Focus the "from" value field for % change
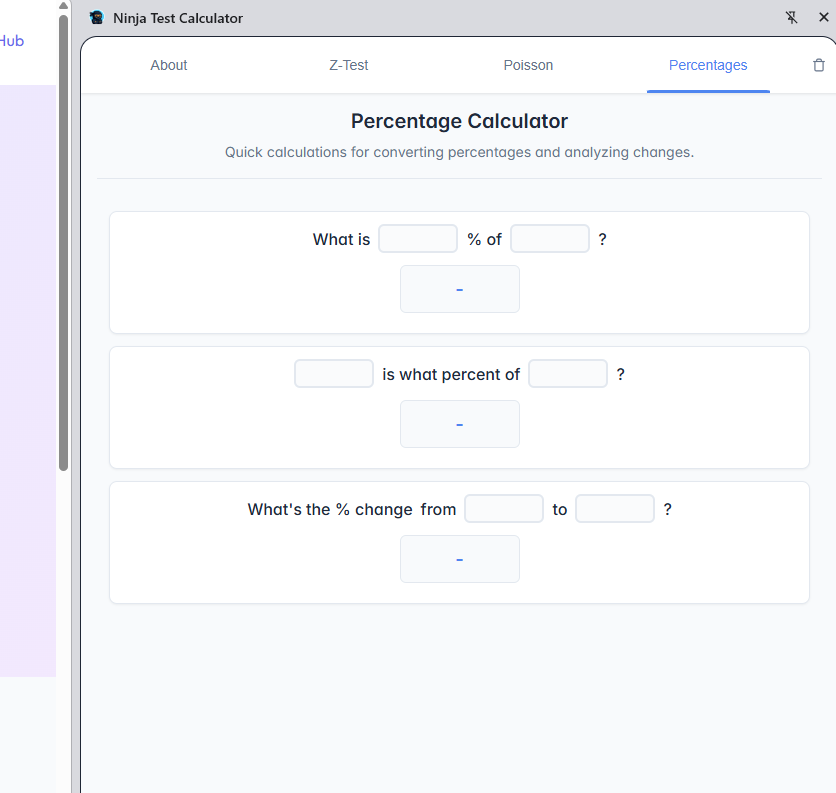836x793 pixels. click(x=504, y=509)
